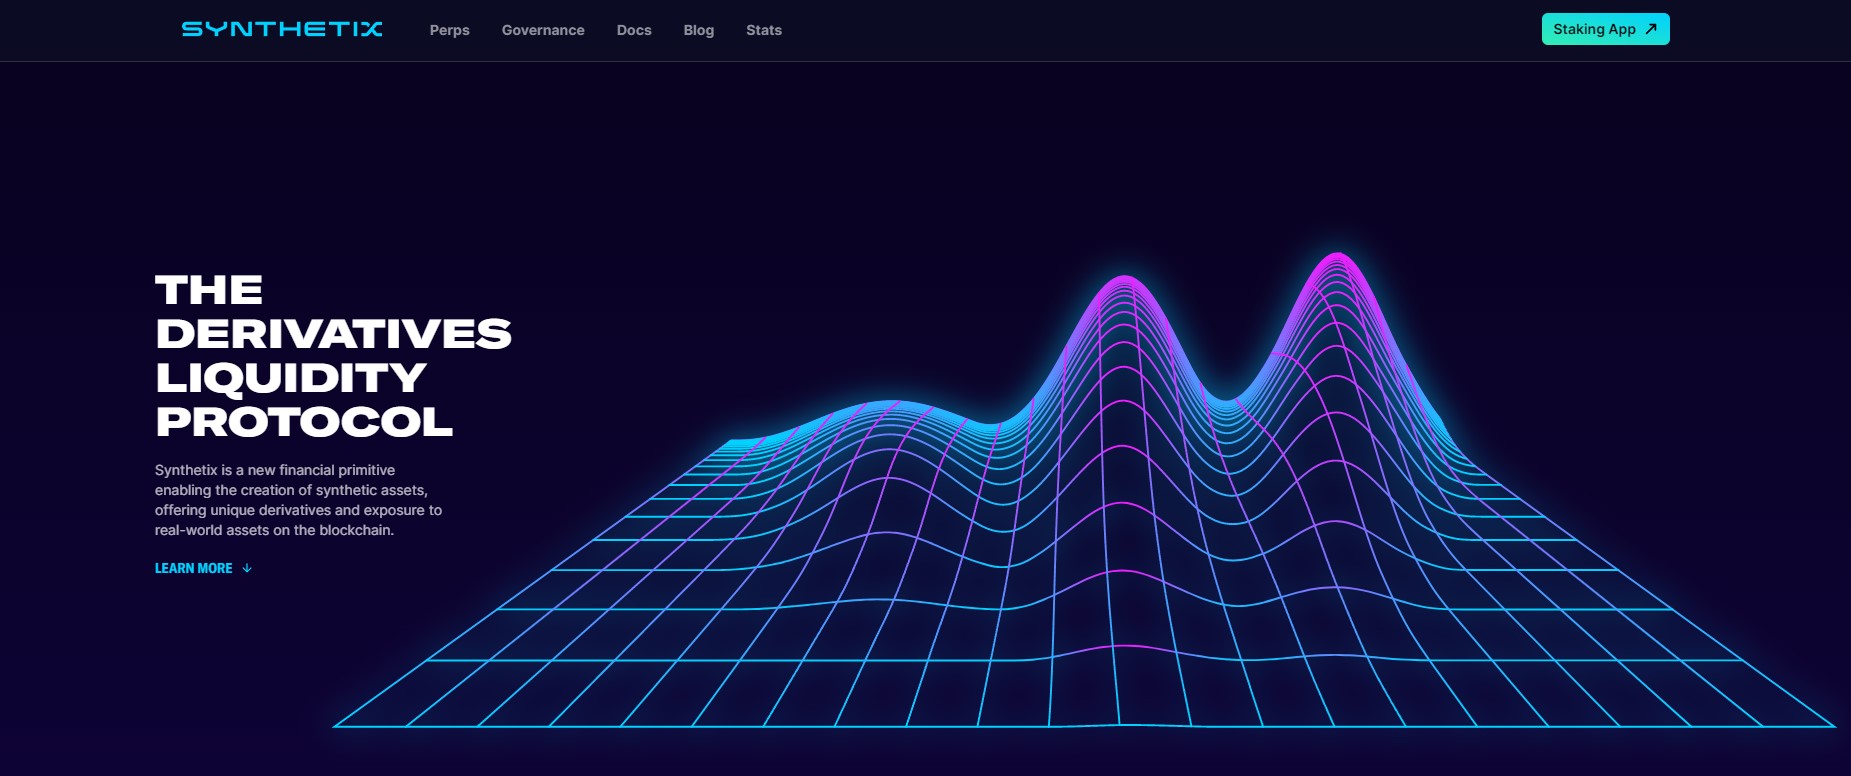Go to the Governance section
The height and width of the screenshot is (776, 1851).
543,30
